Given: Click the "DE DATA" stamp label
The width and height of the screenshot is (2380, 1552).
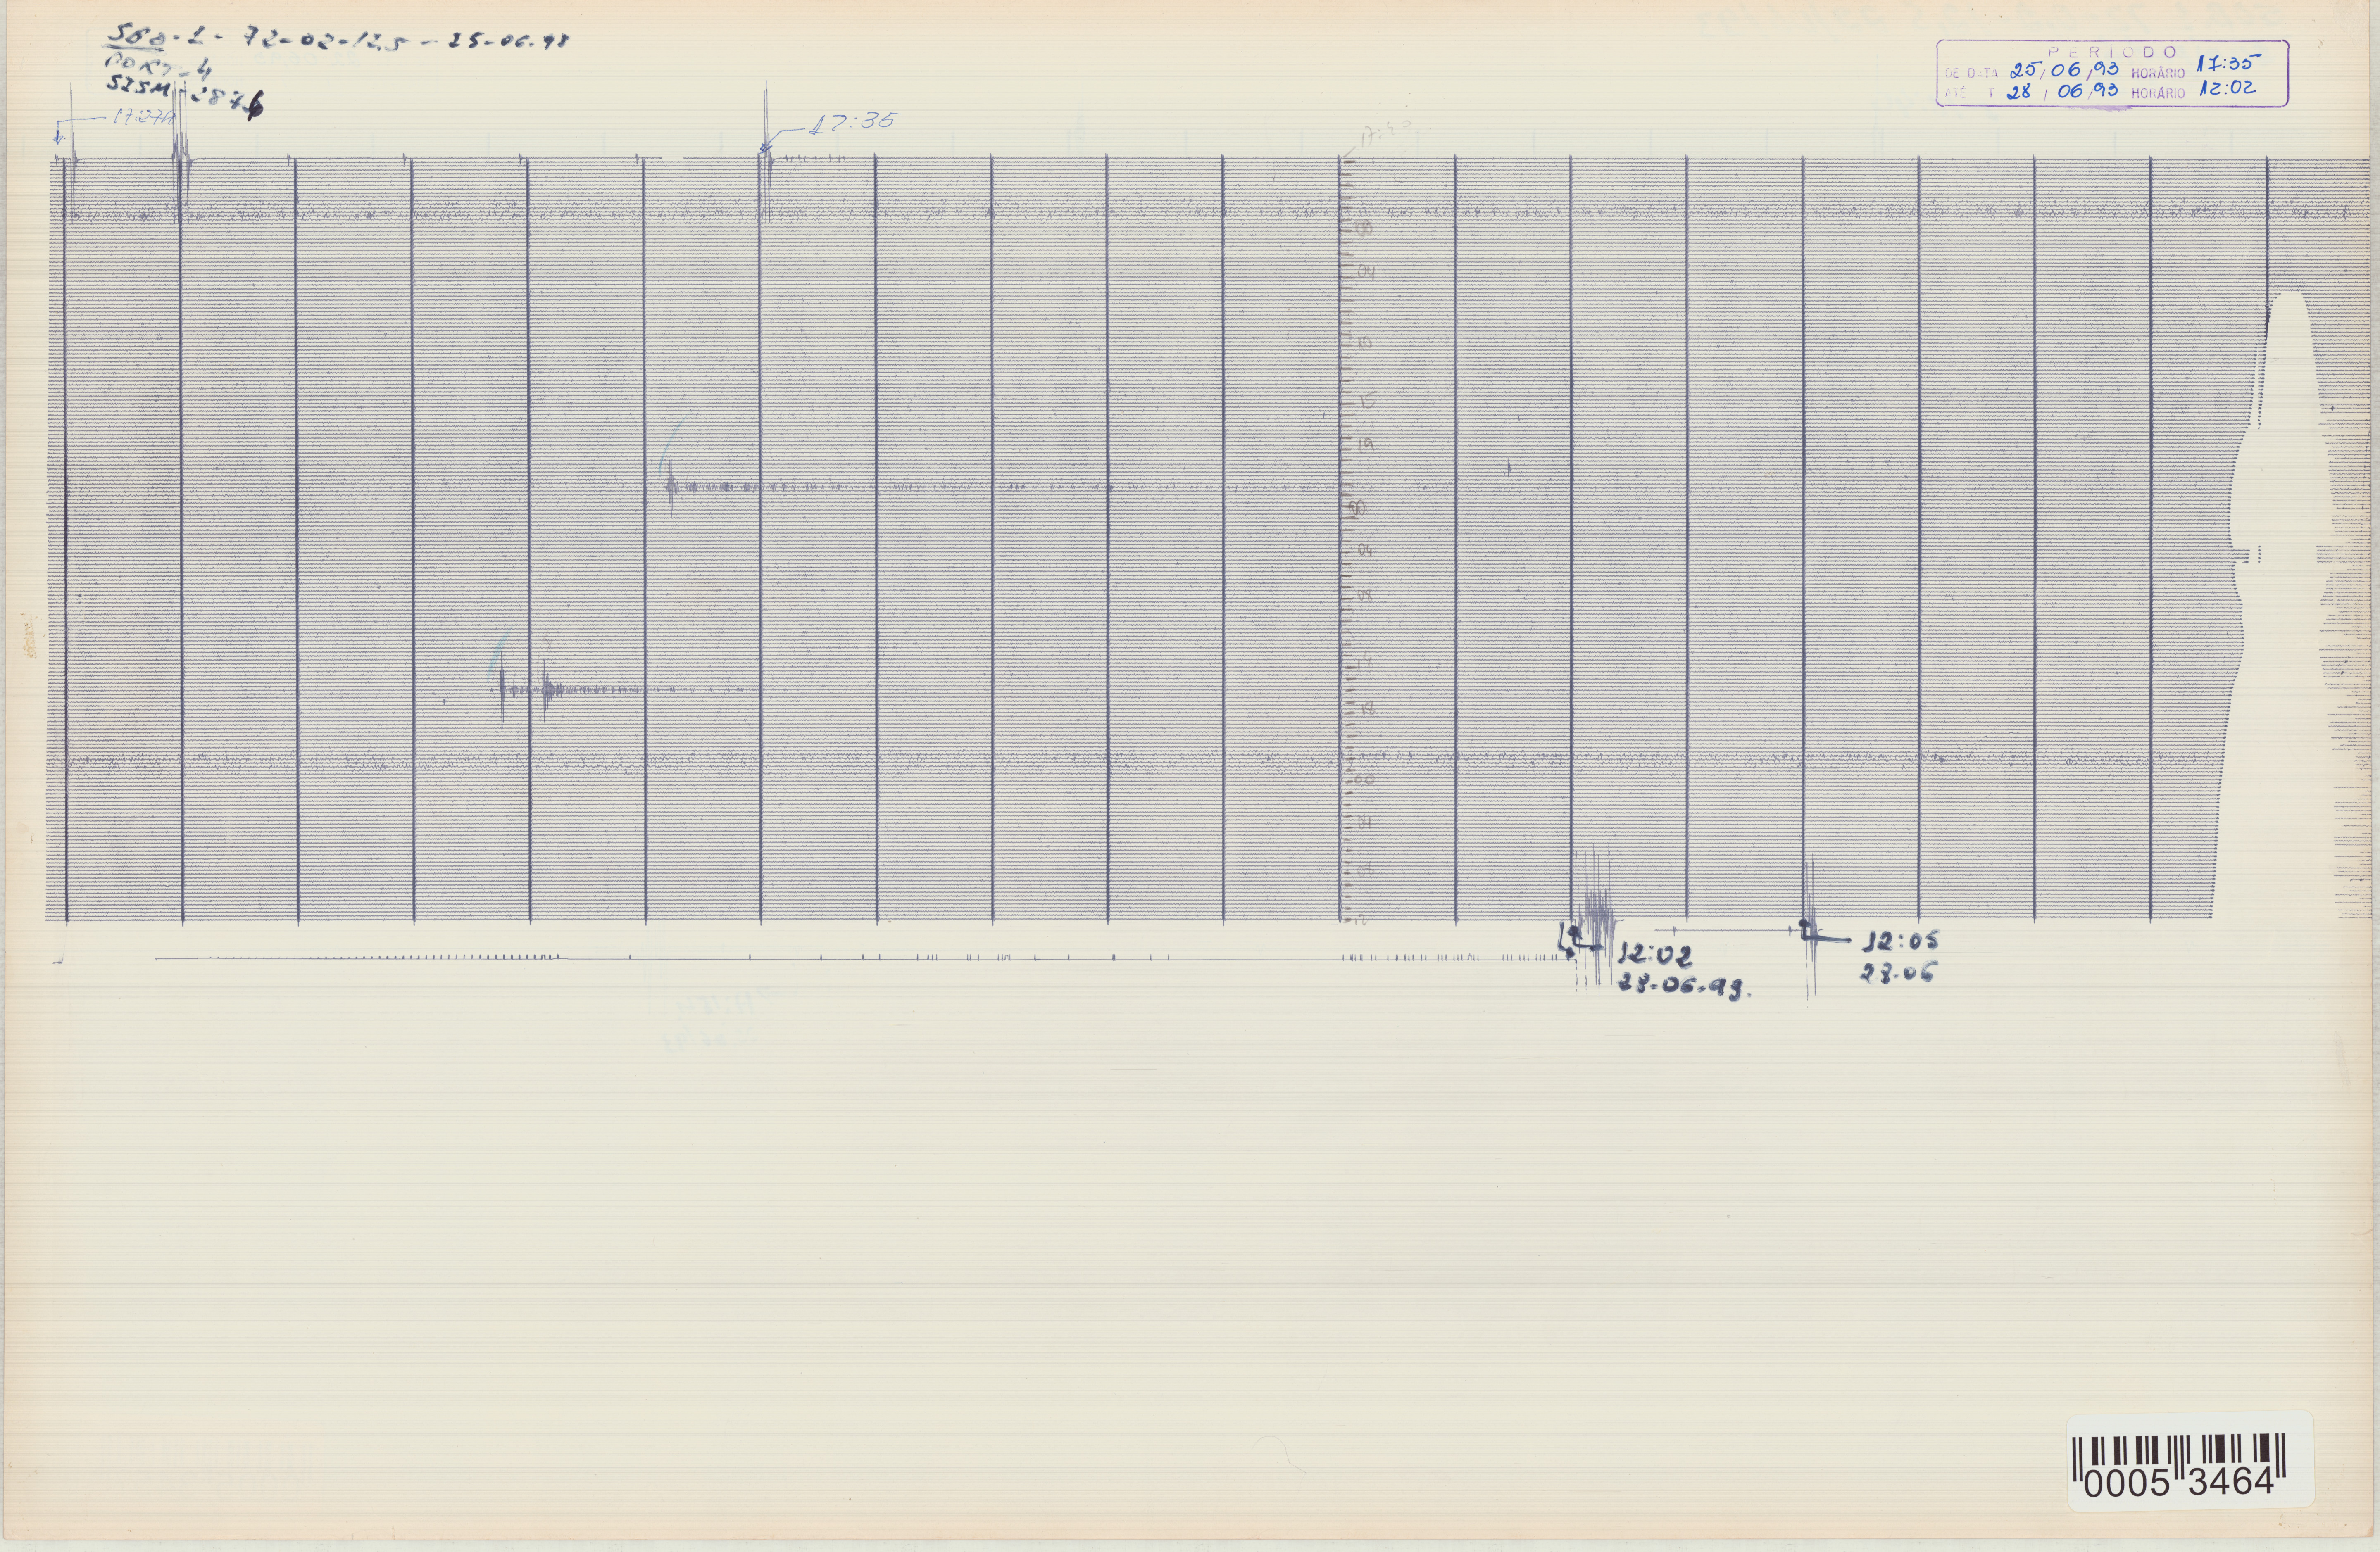Looking at the screenshot, I should [1973, 73].
